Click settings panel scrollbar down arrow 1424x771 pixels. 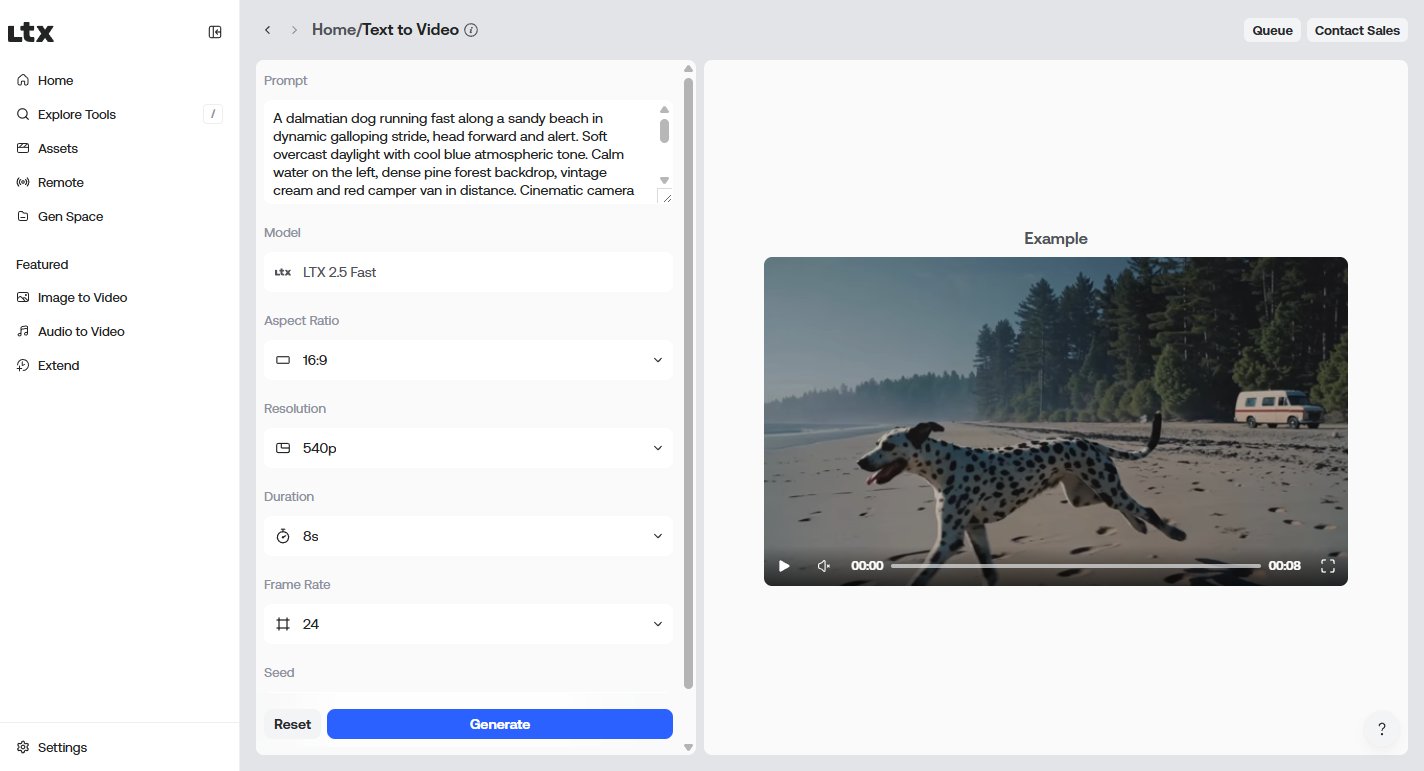click(688, 747)
